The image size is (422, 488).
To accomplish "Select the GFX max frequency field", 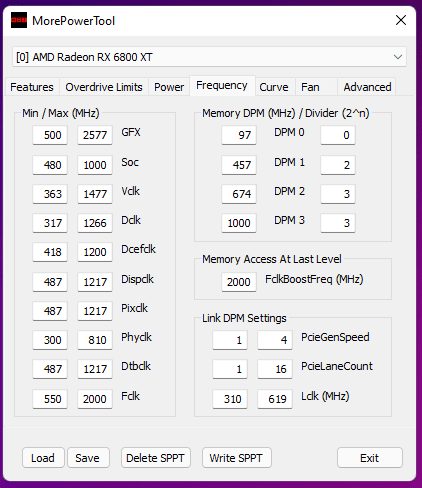I will click(x=95, y=135).
